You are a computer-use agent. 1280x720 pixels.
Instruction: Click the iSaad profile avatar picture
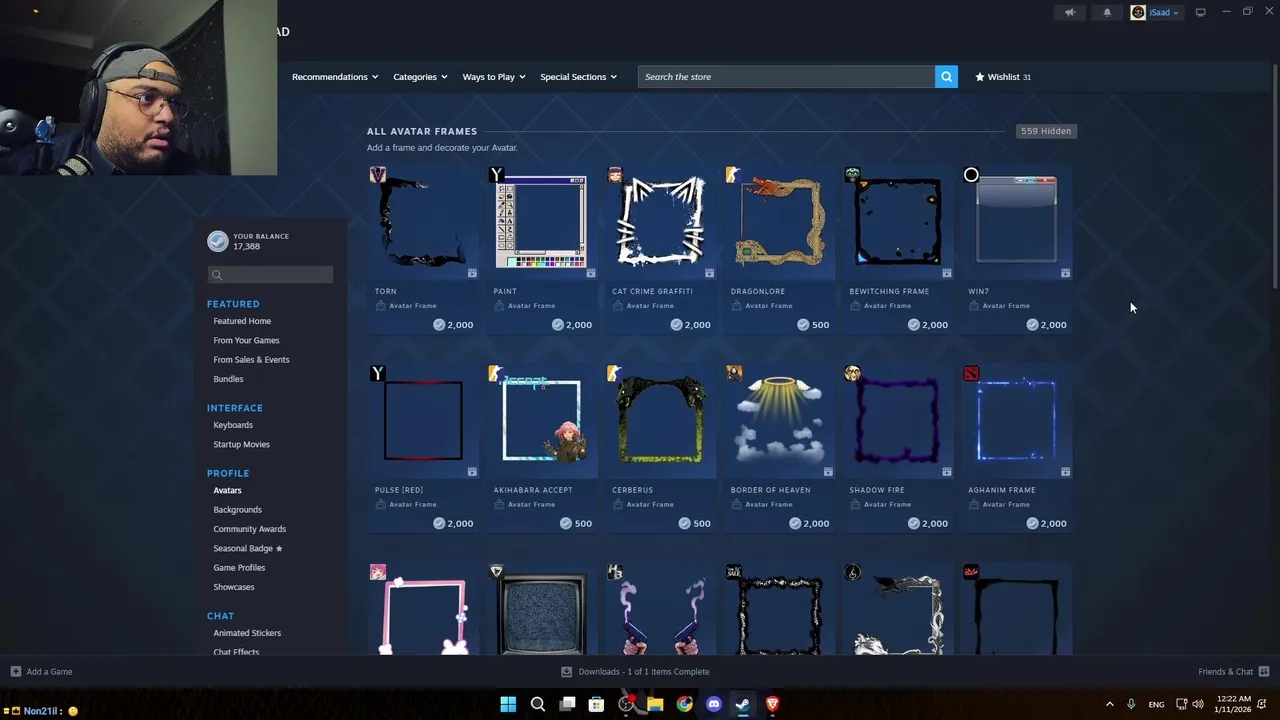[x=1138, y=12]
